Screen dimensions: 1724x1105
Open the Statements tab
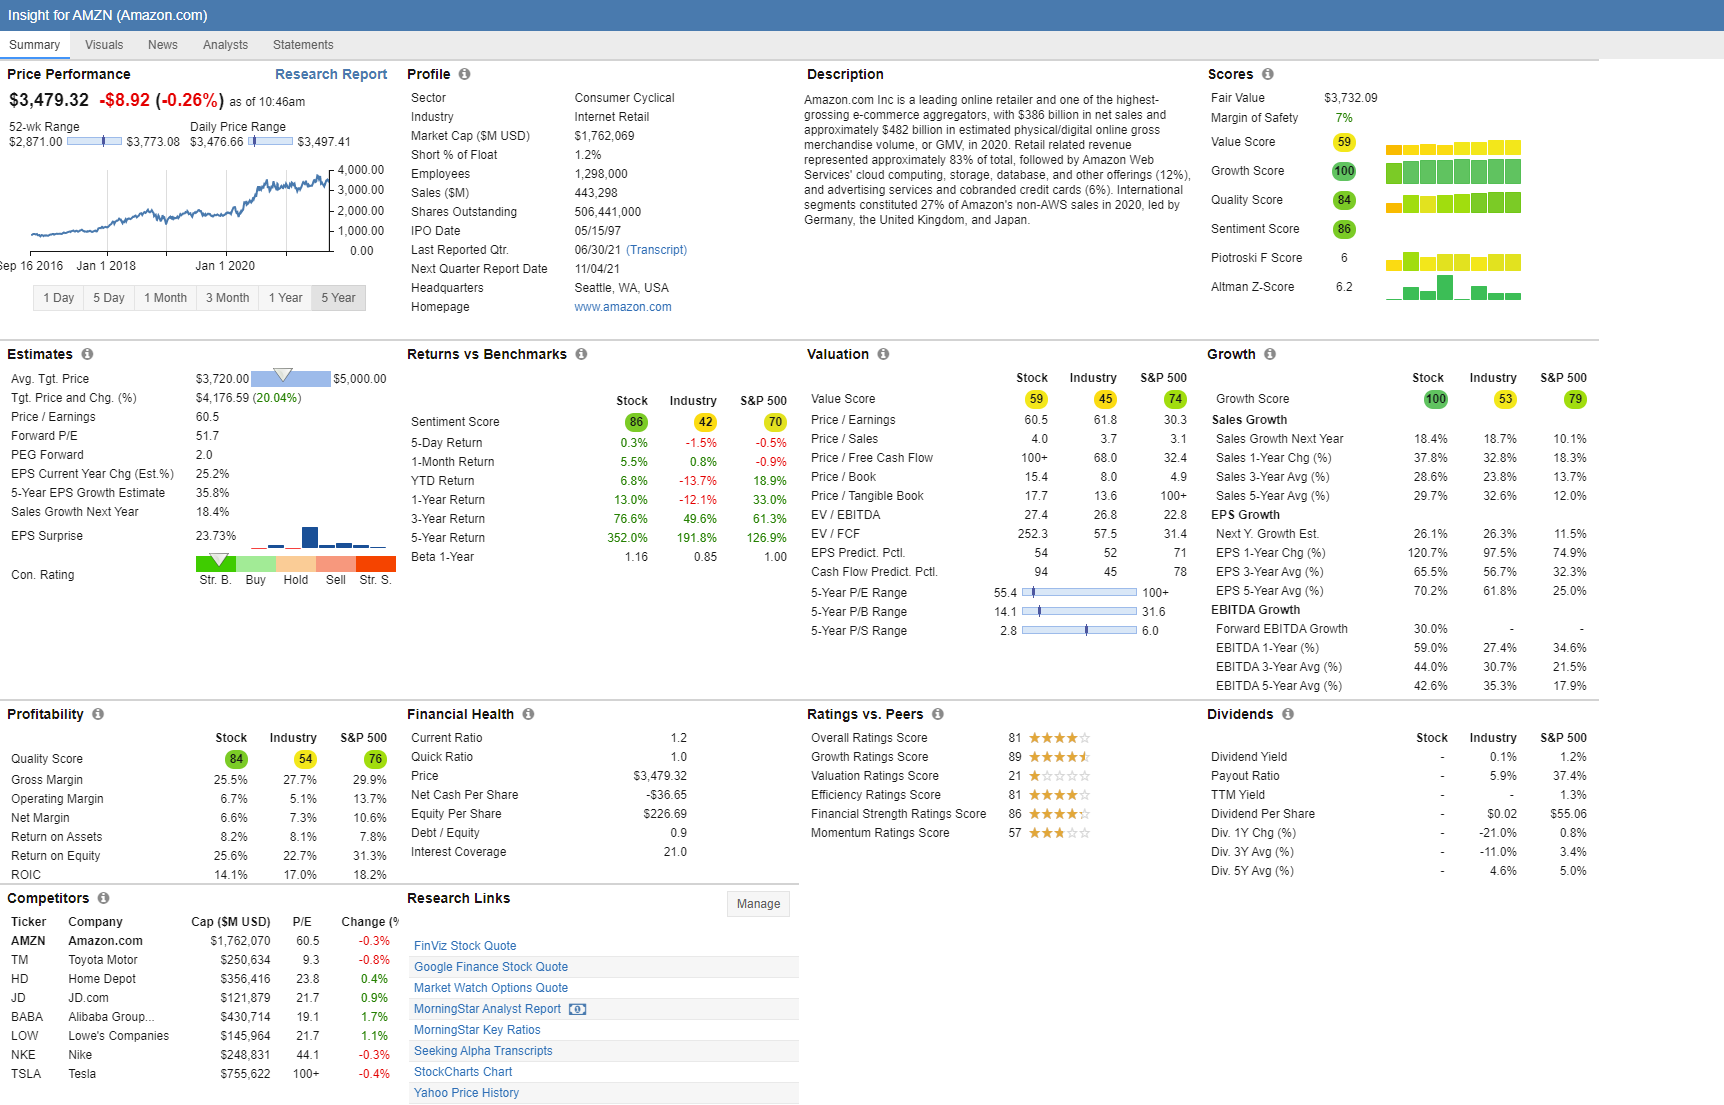[303, 45]
